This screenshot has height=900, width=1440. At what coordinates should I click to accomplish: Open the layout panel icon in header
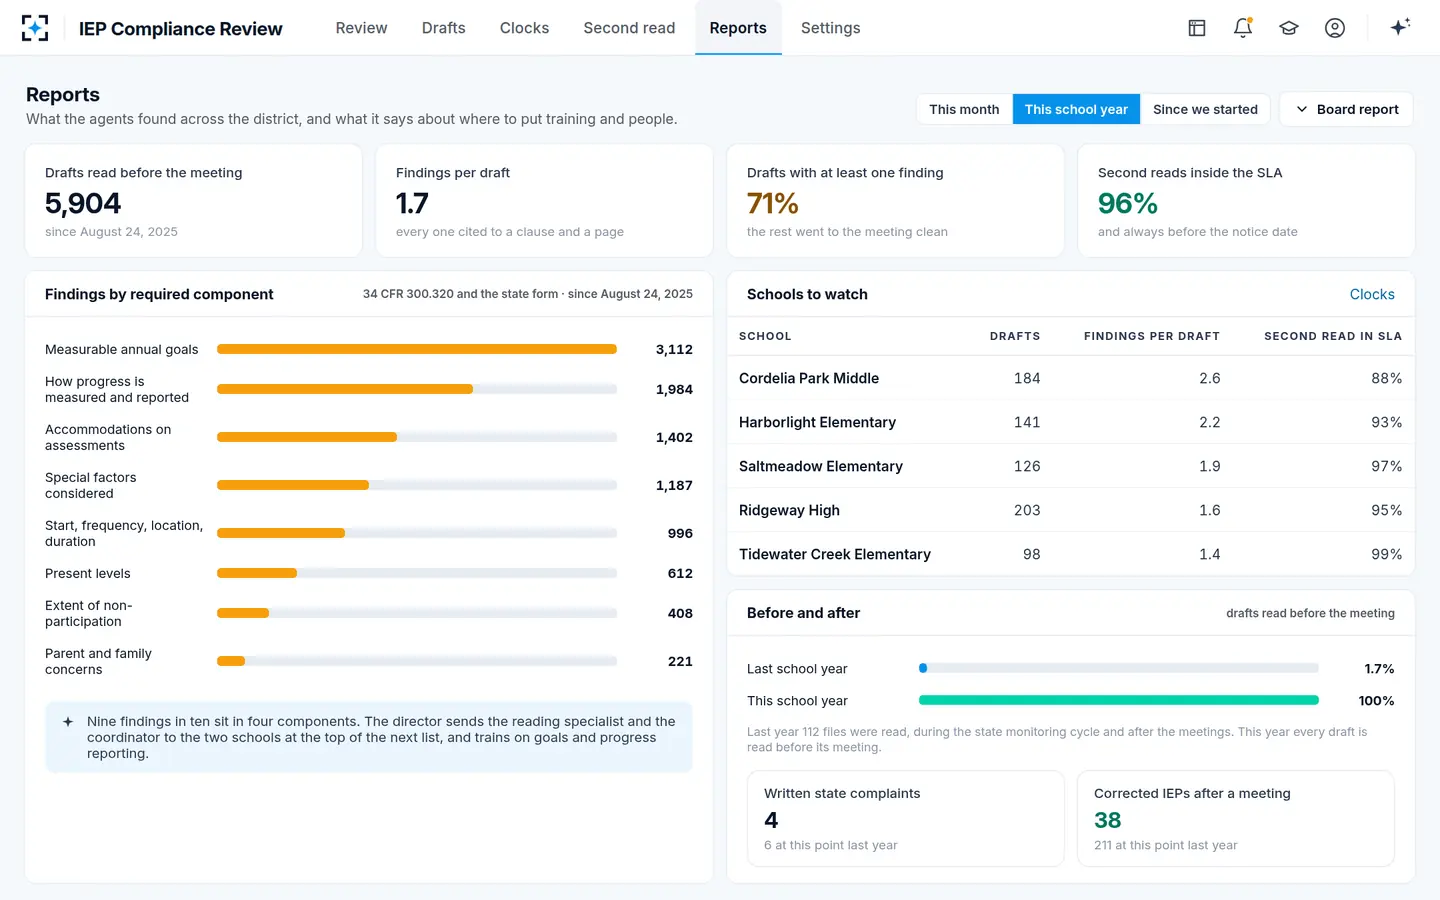coord(1197,28)
